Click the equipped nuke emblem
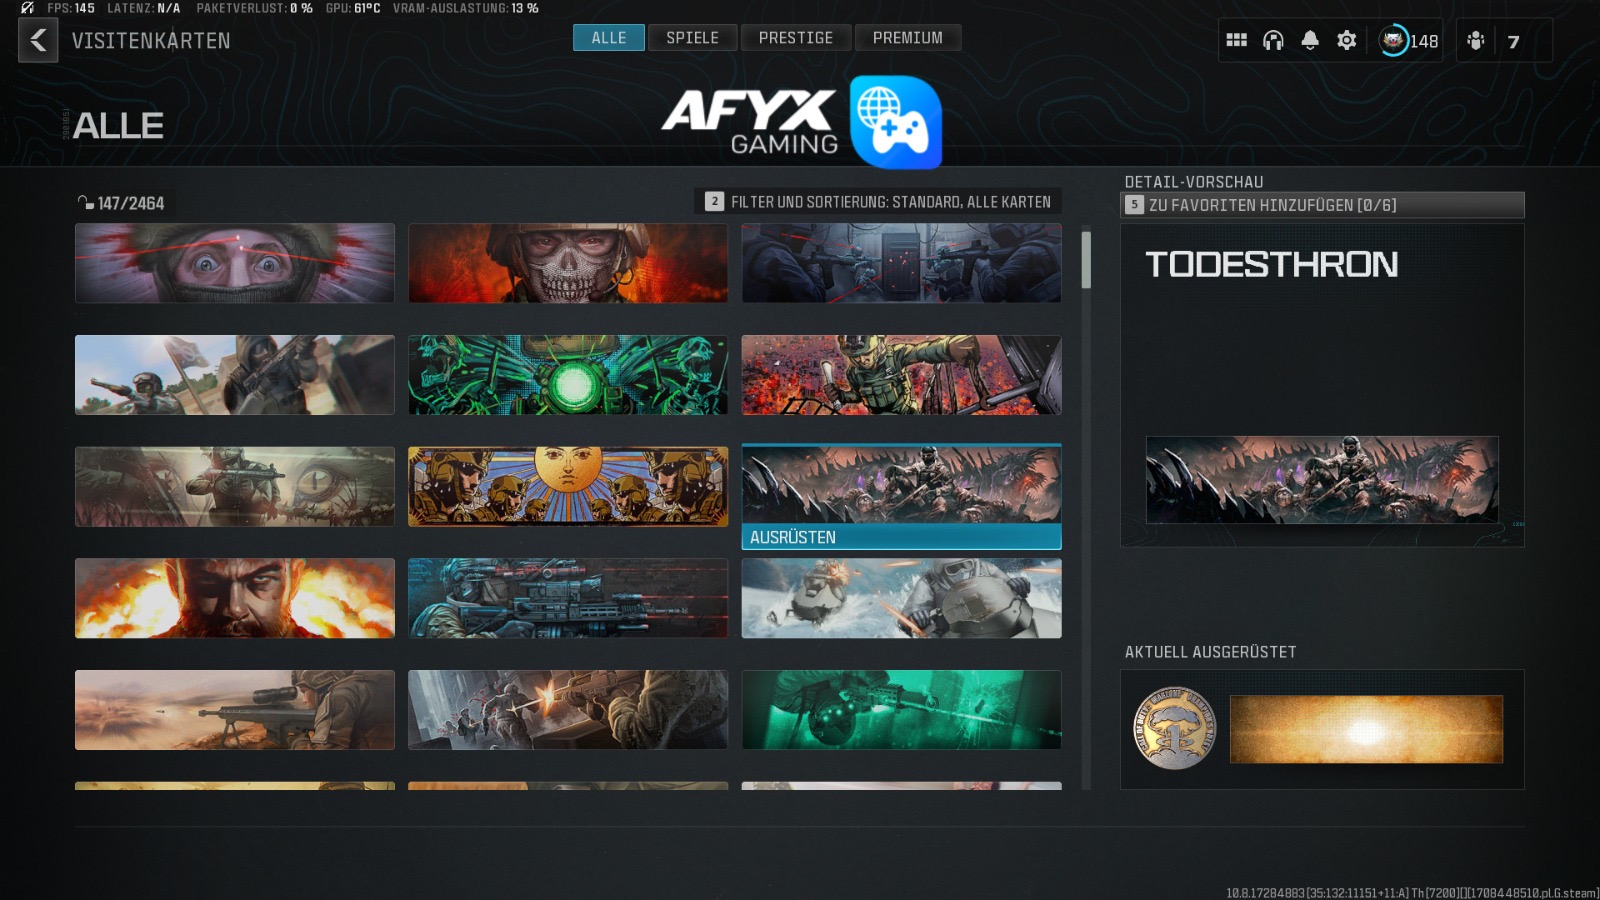The height and width of the screenshot is (900, 1600). 1174,728
